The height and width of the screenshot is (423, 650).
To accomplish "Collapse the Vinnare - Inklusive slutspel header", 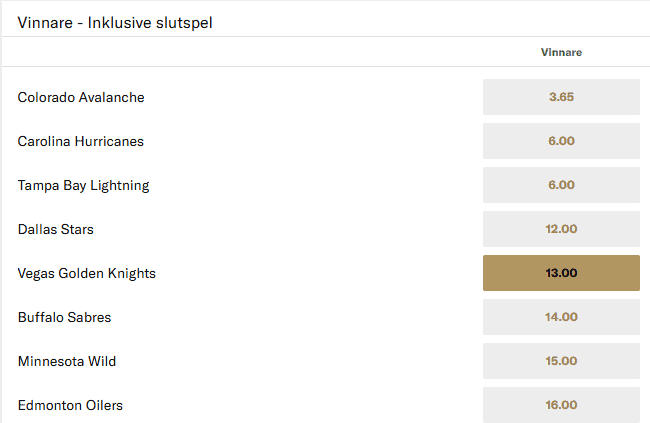I will click(115, 21).
